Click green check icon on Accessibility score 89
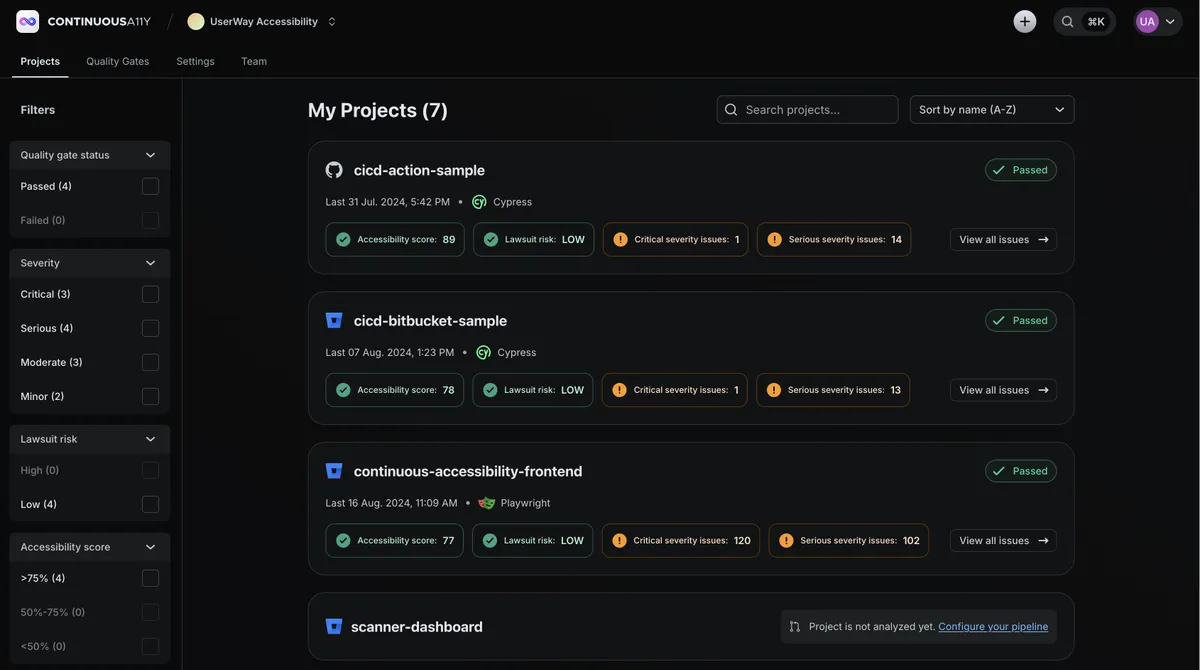The height and width of the screenshot is (670, 1200). pyautogui.click(x=343, y=240)
